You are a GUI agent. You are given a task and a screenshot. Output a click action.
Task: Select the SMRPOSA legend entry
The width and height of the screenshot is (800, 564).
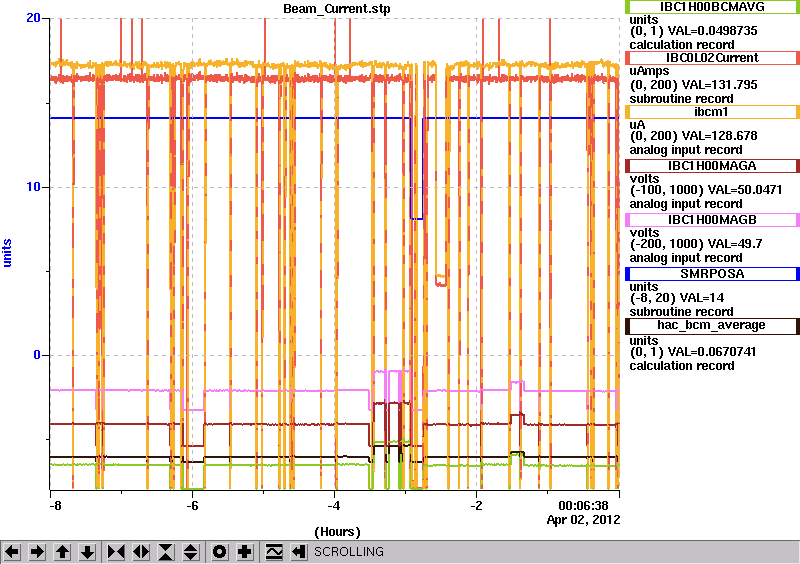tap(712, 274)
